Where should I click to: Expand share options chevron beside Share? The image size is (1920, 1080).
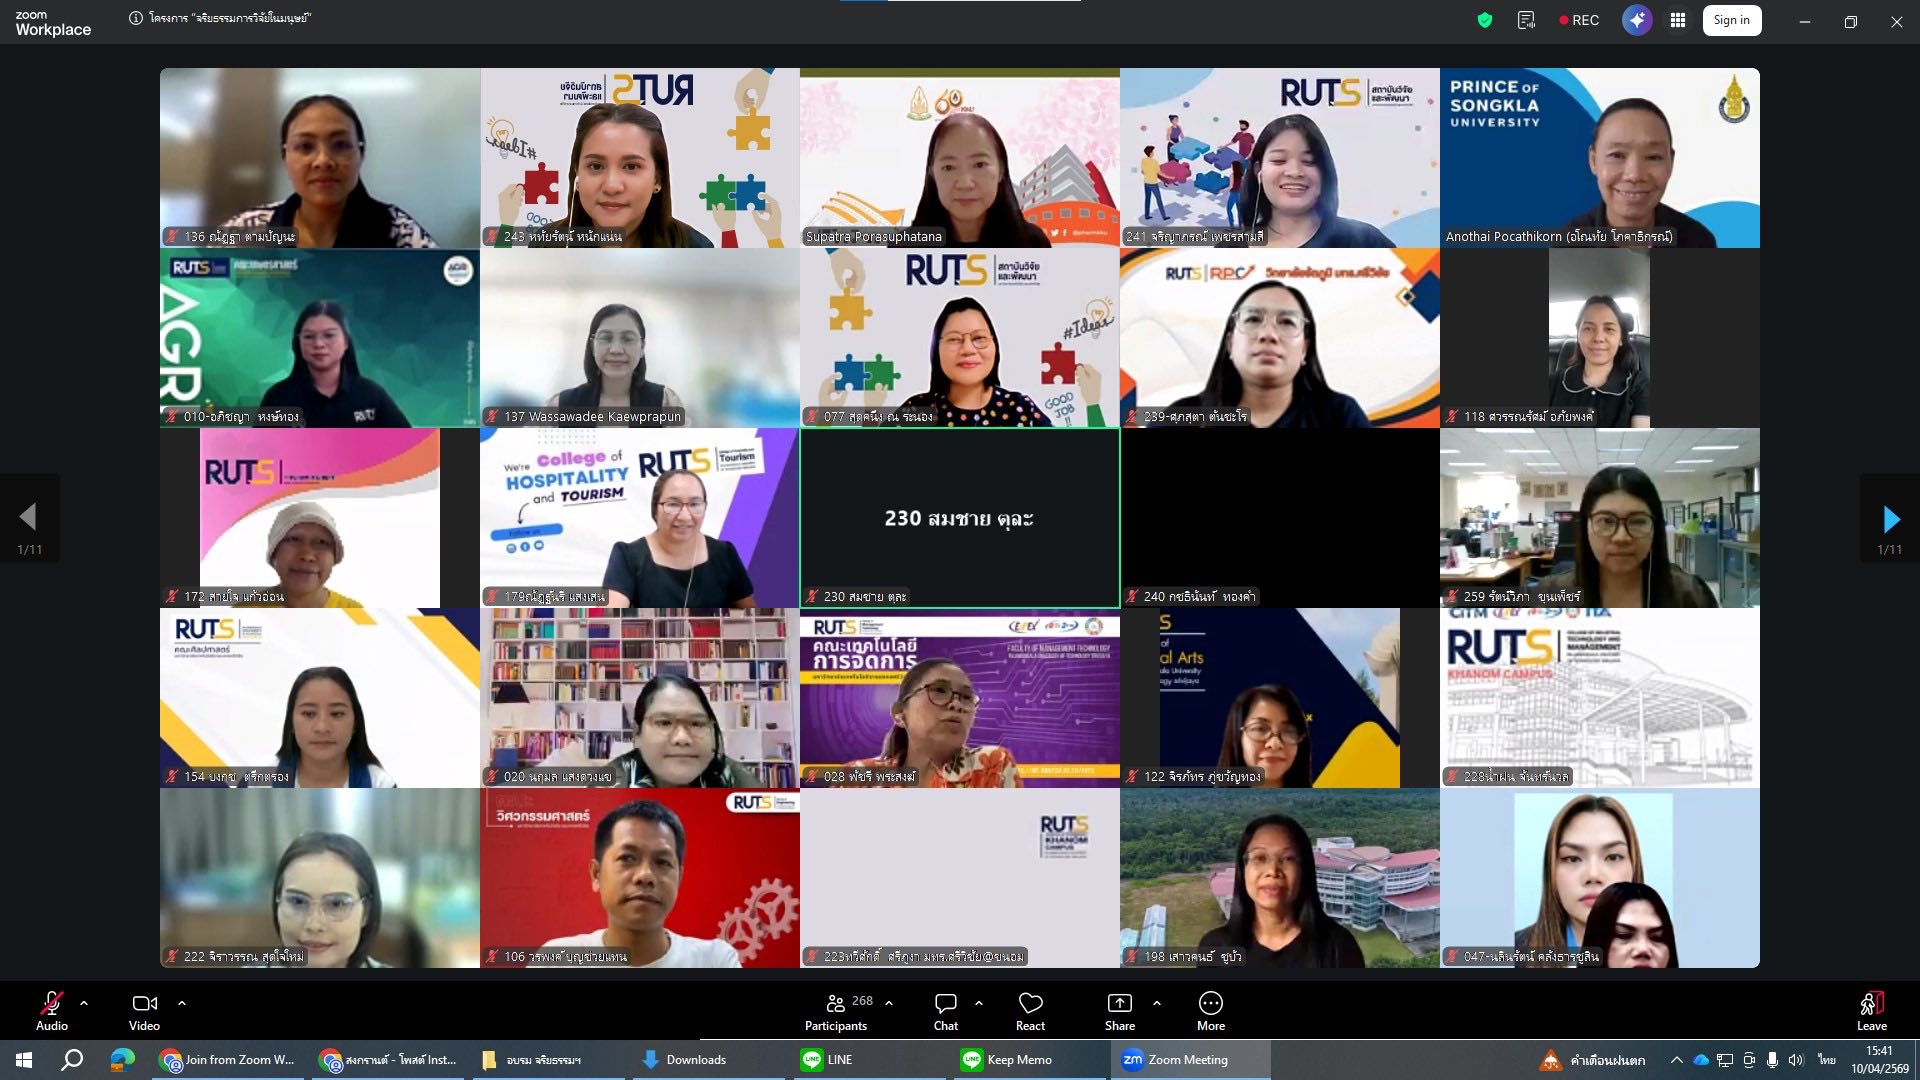1157,1002
